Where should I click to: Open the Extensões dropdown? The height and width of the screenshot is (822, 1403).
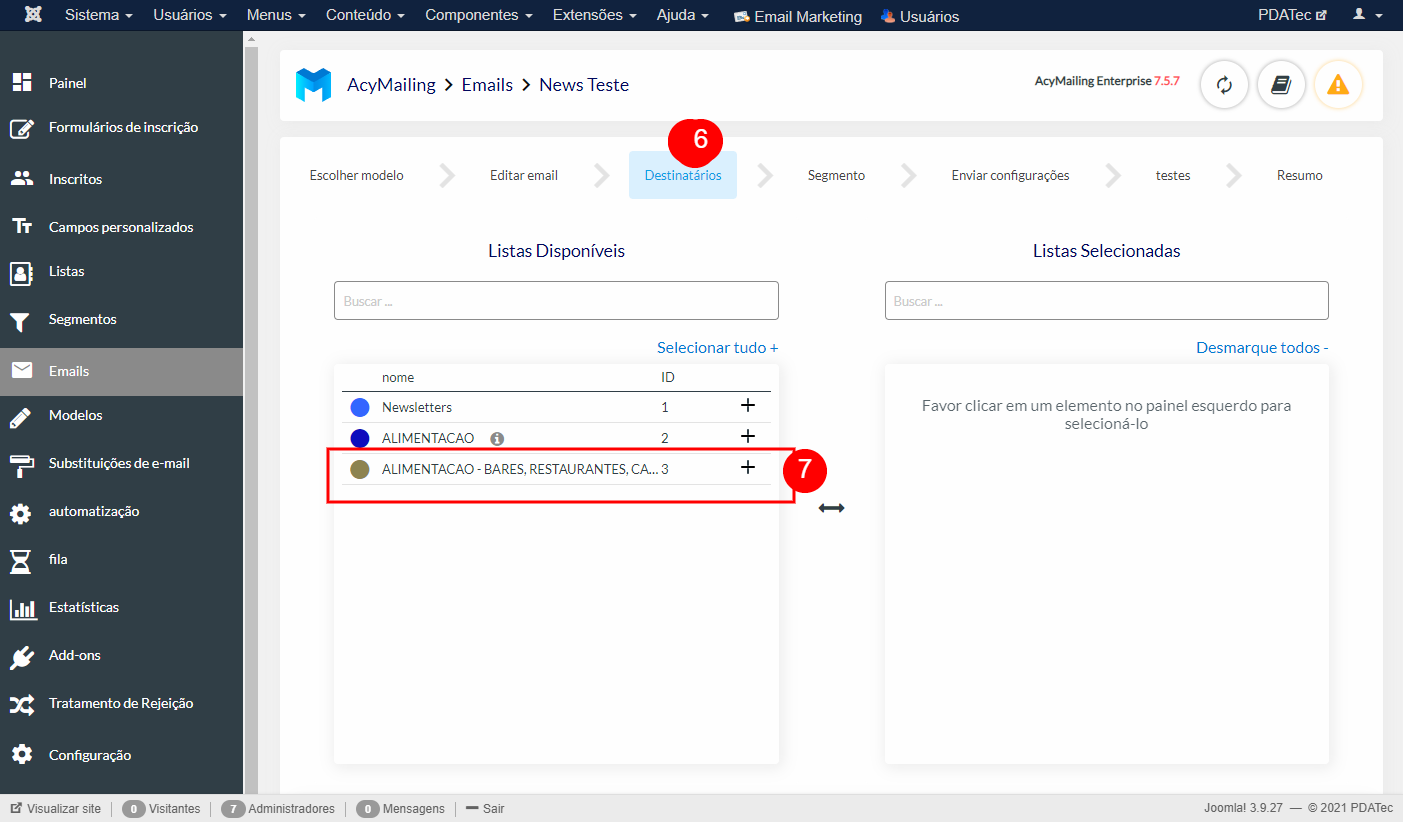click(x=594, y=15)
